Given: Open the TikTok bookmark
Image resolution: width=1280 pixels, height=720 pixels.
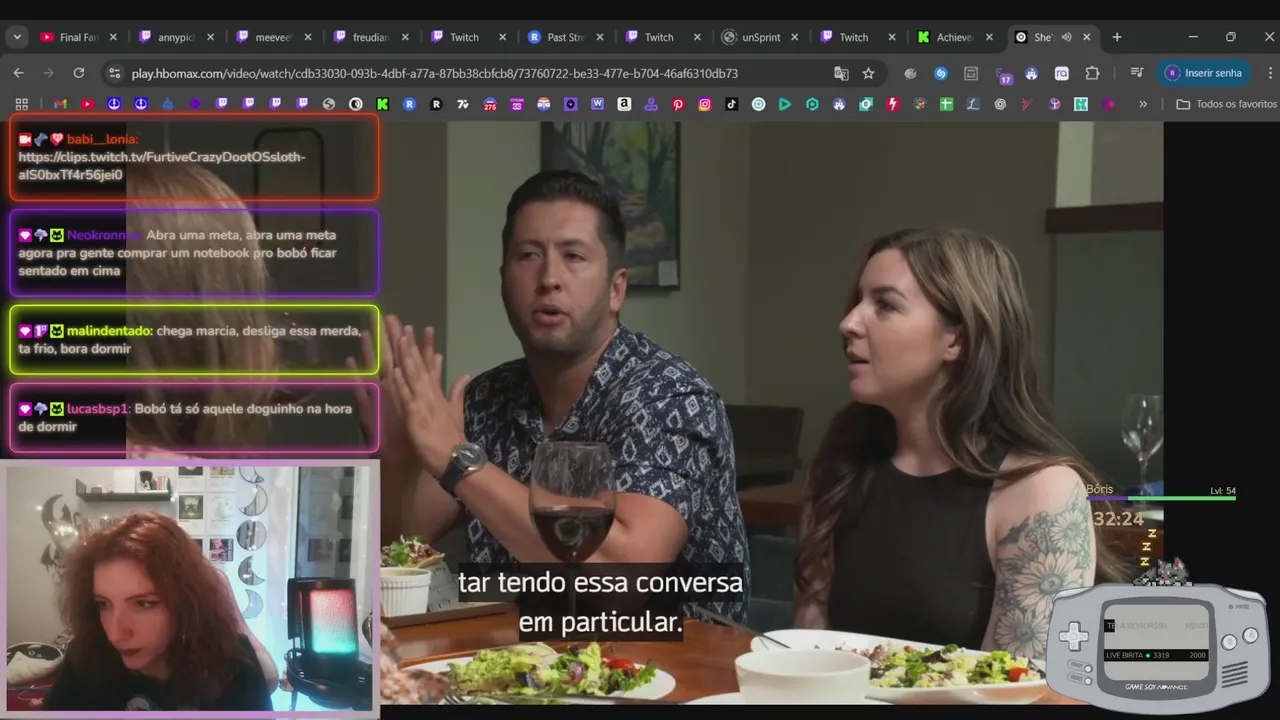Looking at the screenshot, I should click(731, 104).
